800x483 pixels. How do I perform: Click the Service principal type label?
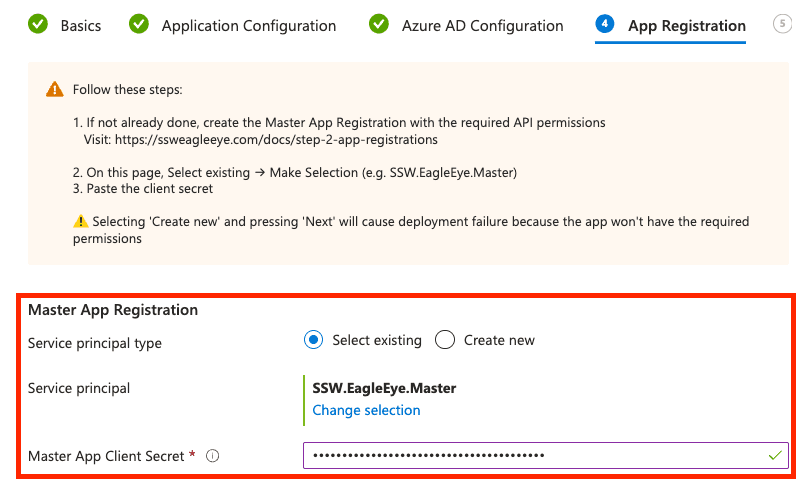click(x=94, y=343)
